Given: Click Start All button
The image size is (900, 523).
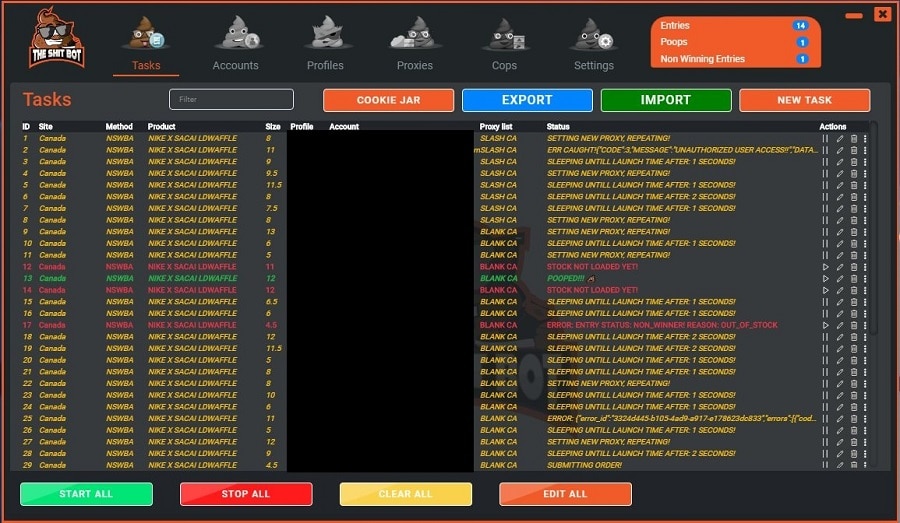Looking at the screenshot, I should click(x=86, y=494).
